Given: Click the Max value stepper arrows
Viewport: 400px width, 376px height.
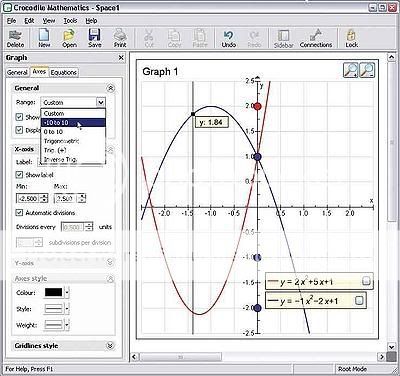Looking at the screenshot, I should tap(82, 199).
